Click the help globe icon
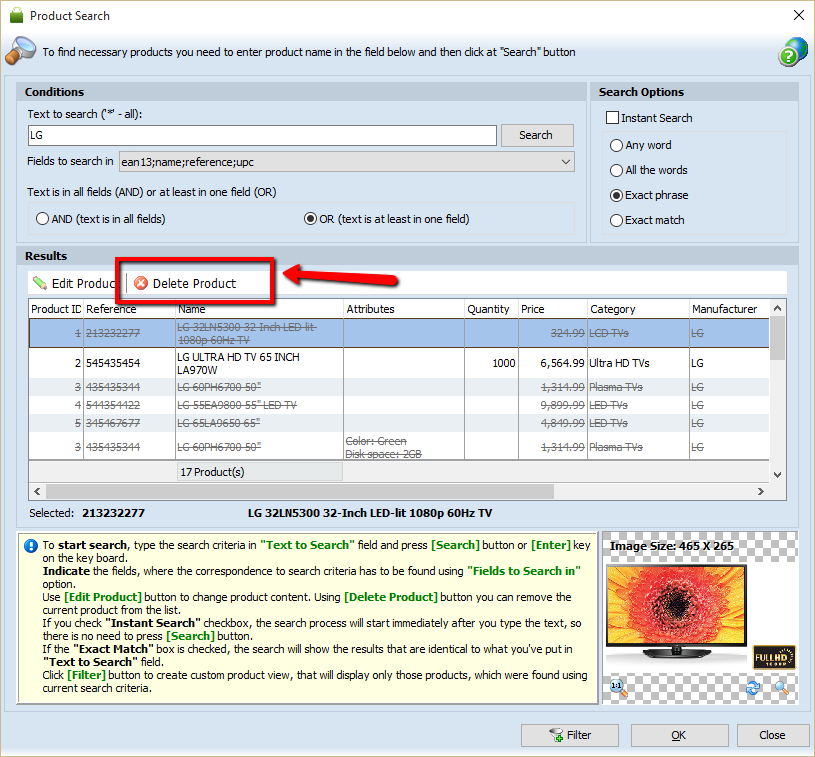This screenshot has width=815, height=757. pos(792,53)
